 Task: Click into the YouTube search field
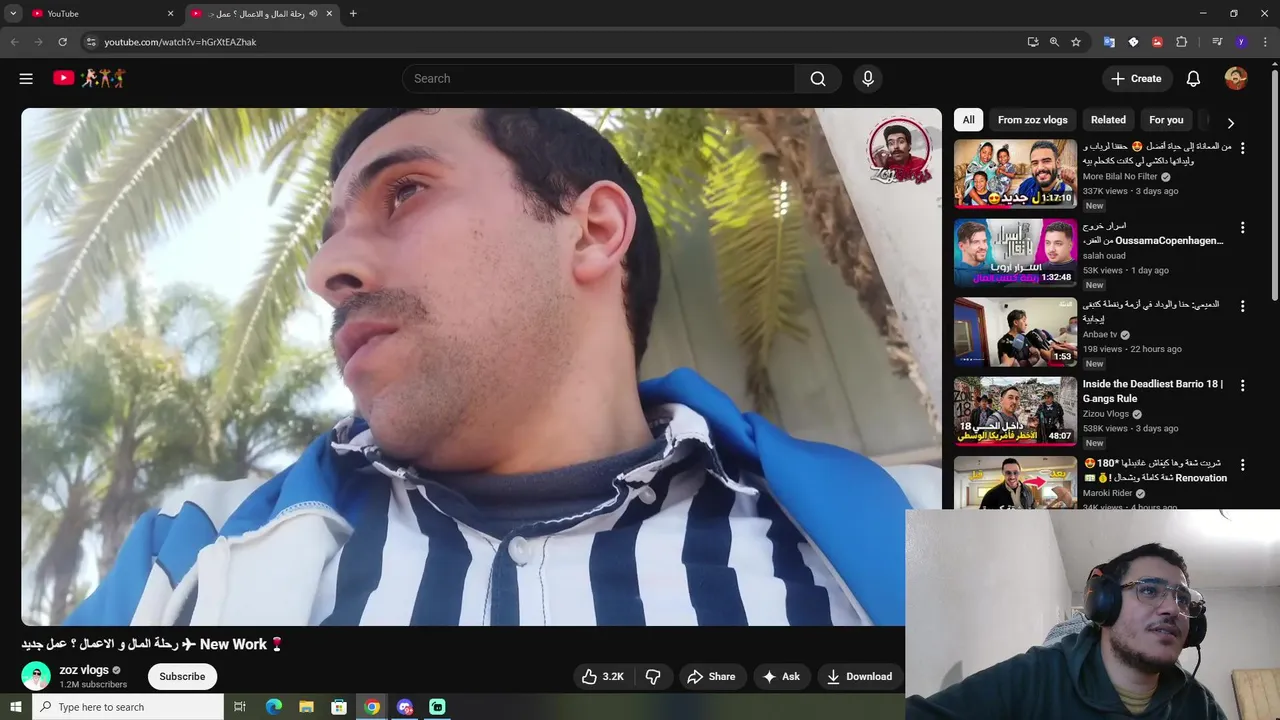(x=598, y=78)
